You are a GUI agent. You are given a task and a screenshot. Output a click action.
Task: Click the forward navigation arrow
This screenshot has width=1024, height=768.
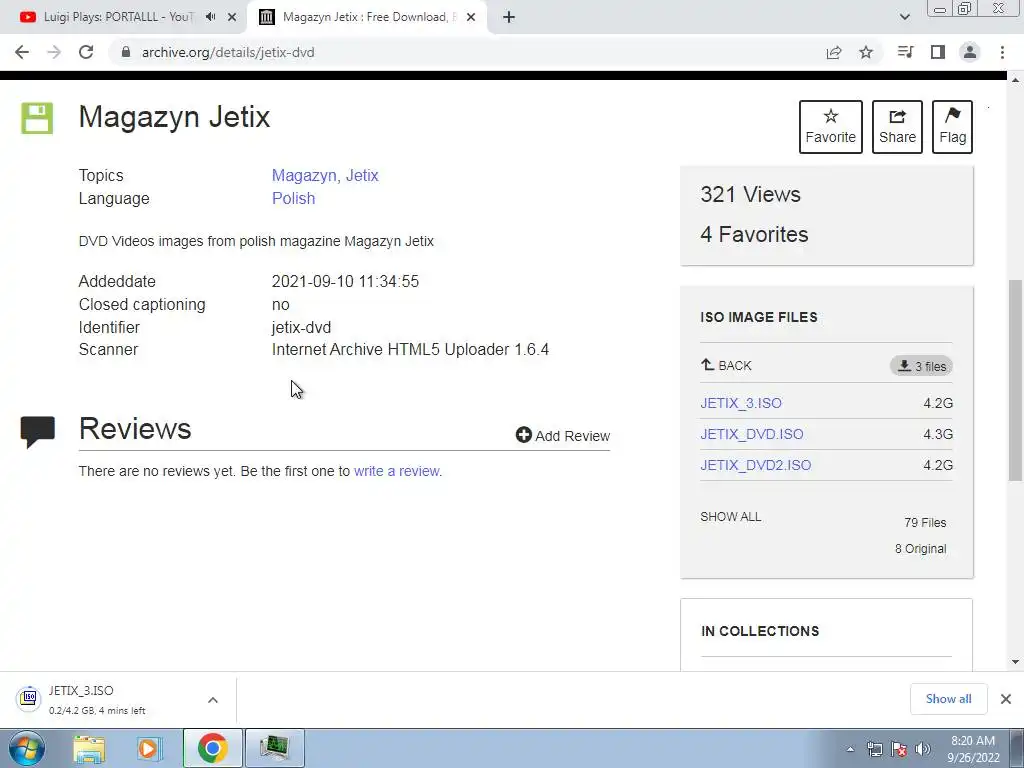[54, 52]
